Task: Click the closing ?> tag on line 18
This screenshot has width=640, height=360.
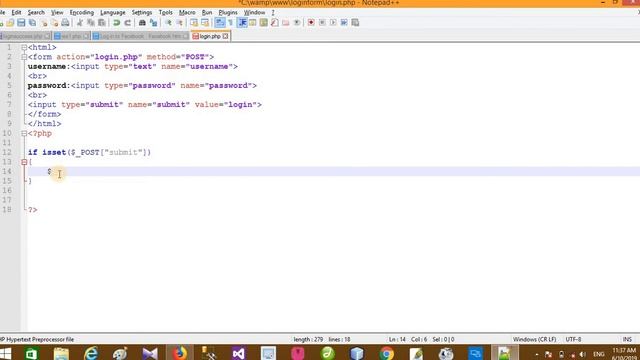Action: 33,210
